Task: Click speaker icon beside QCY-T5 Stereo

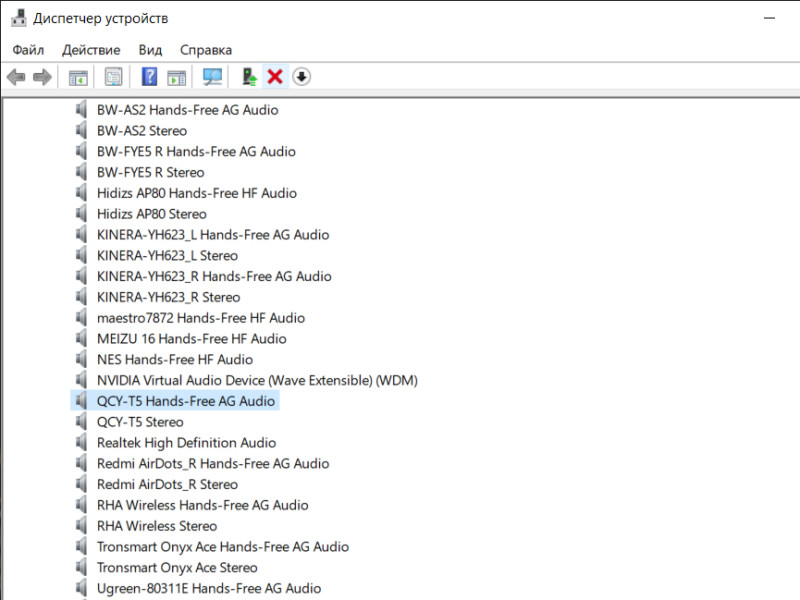Action: 81,422
